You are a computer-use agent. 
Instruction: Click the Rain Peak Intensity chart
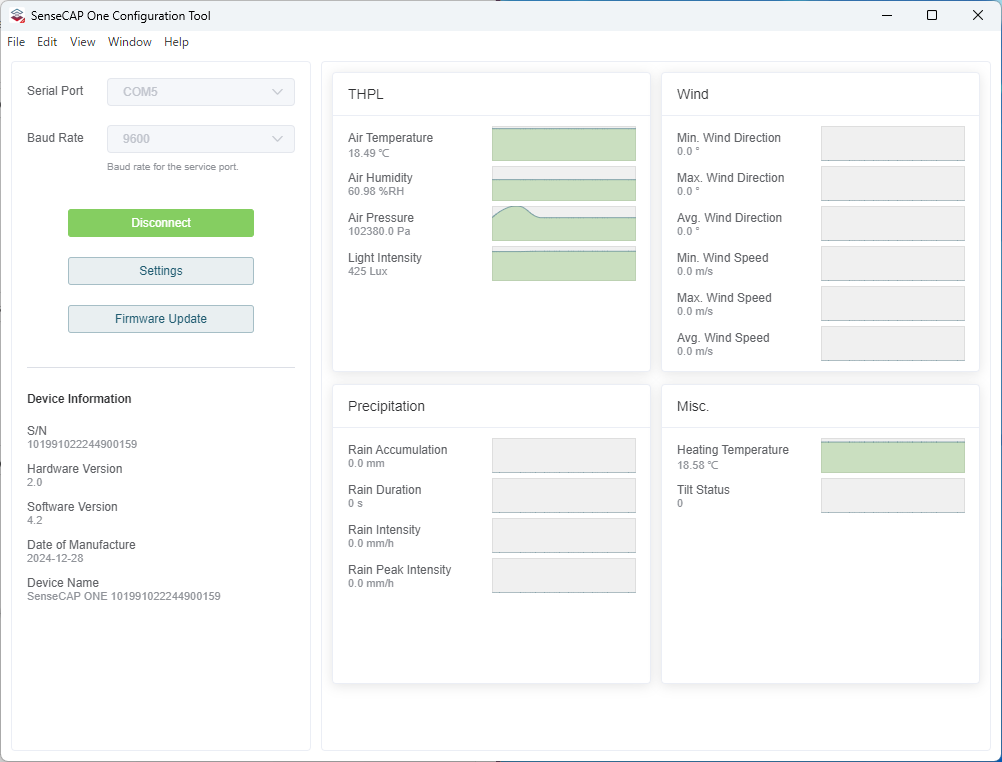pos(564,575)
